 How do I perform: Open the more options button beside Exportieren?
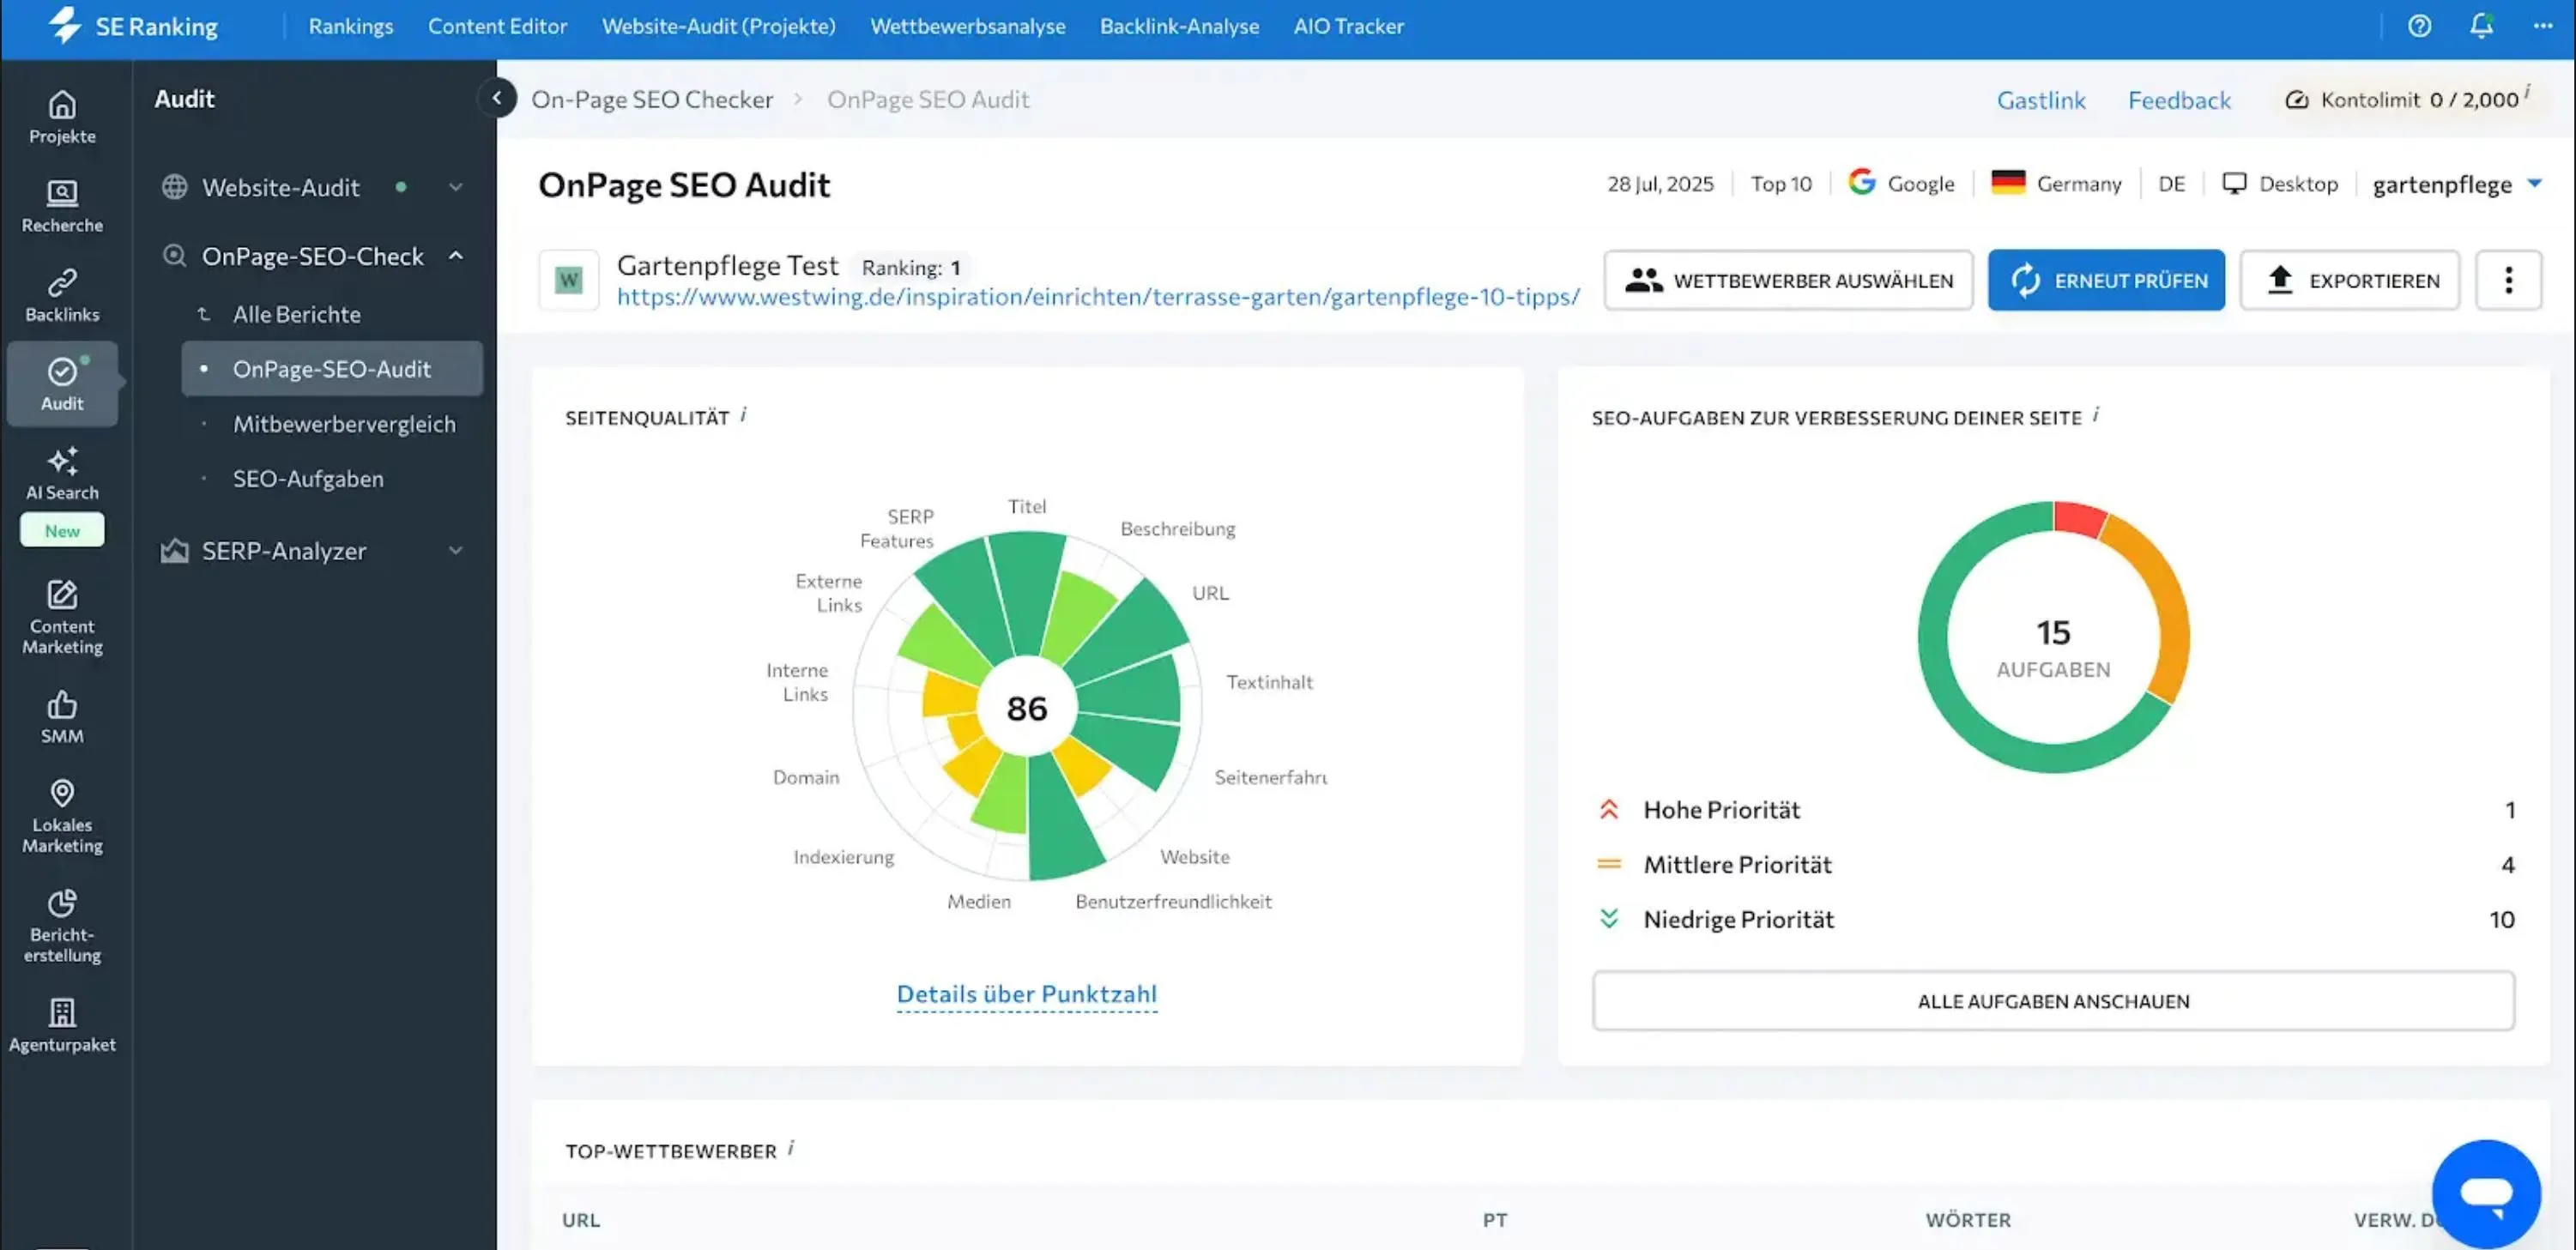(2508, 280)
